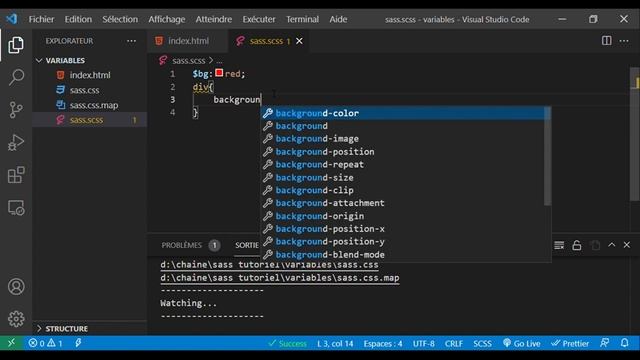Change line ending via CRLF item

[453, 344]
